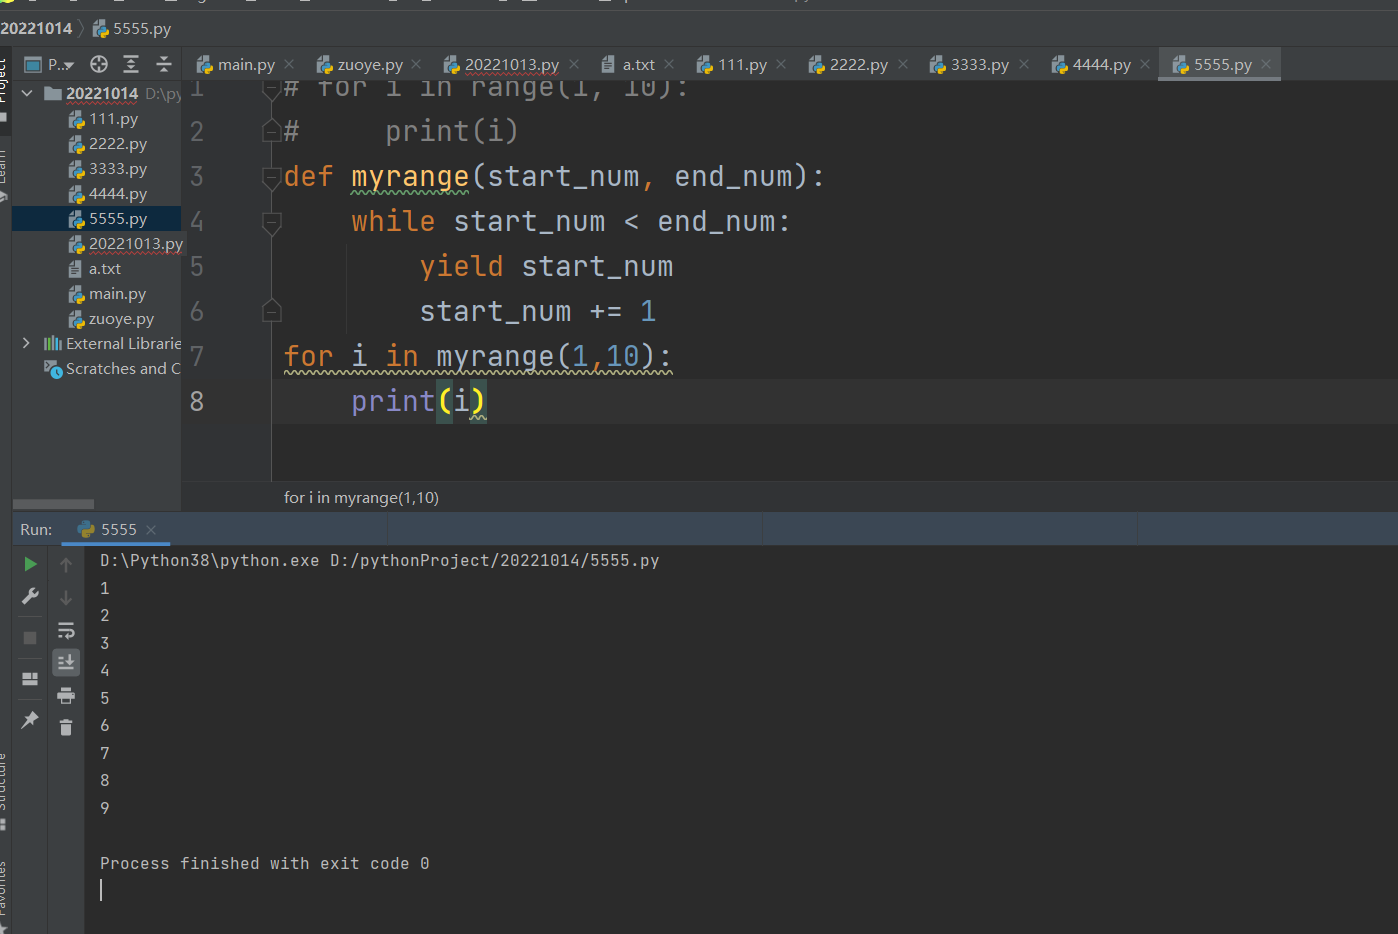Close the a.txt tab
This screenshot has height=934, width=1398.
669,65
